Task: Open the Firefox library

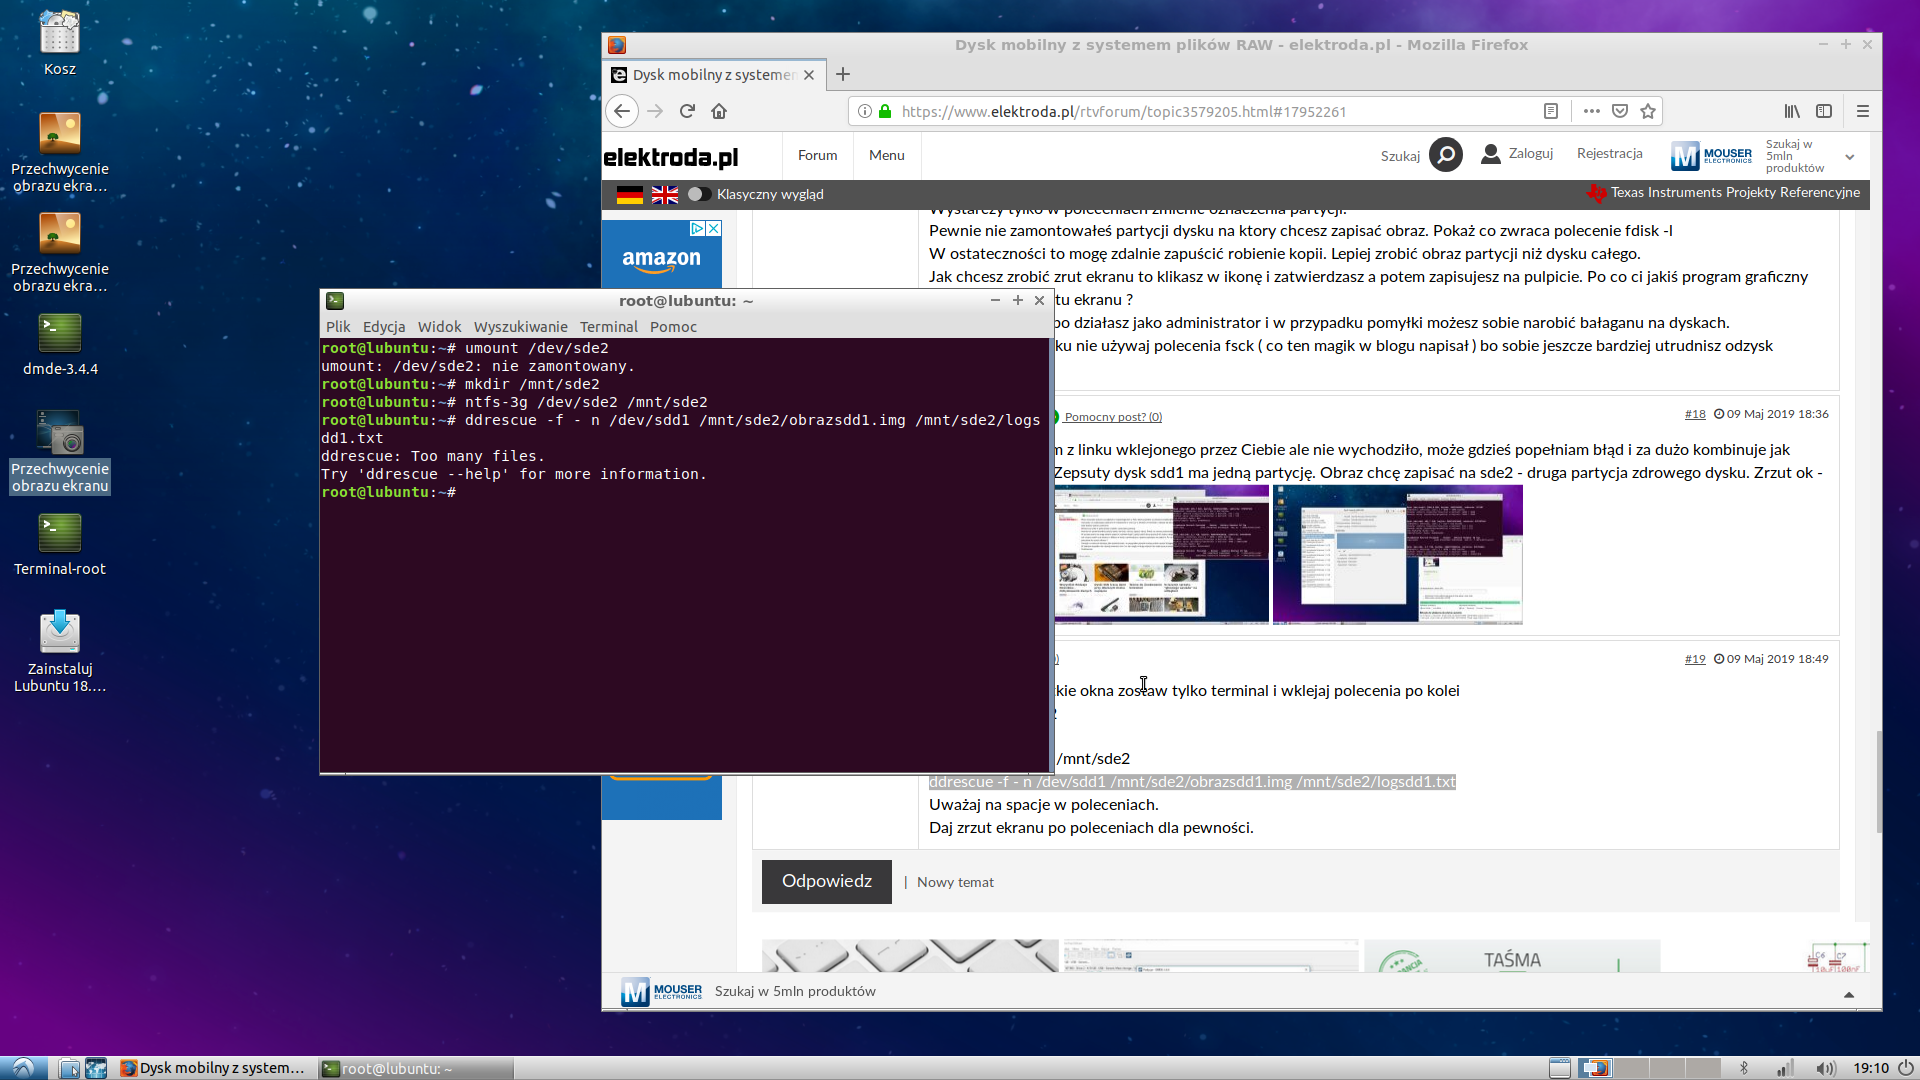Action: 1792,111
